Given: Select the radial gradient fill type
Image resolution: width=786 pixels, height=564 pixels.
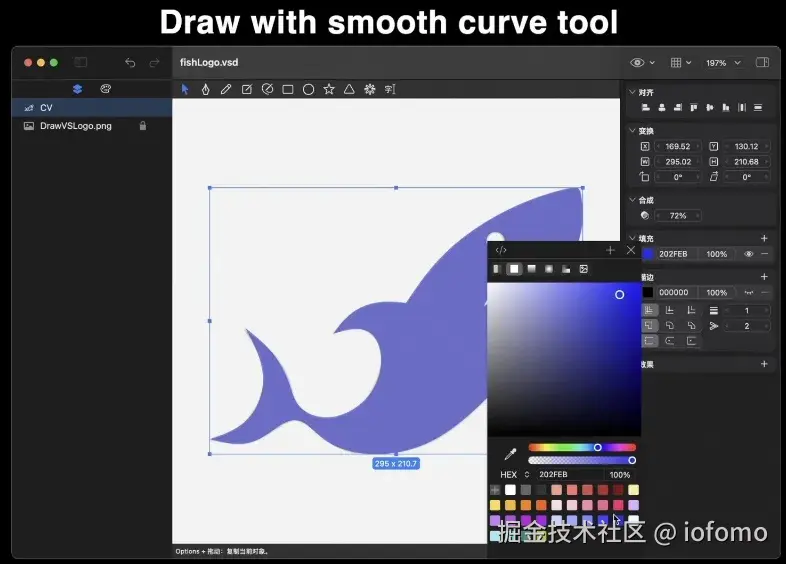Looking at the screenshot, I should click(x=549, y=269).
